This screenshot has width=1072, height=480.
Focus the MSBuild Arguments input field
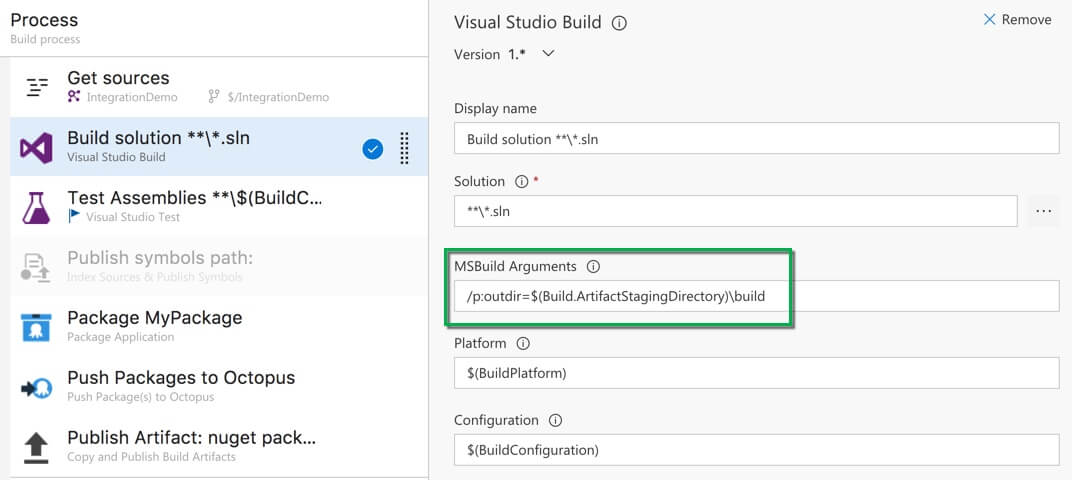[757, 296]
